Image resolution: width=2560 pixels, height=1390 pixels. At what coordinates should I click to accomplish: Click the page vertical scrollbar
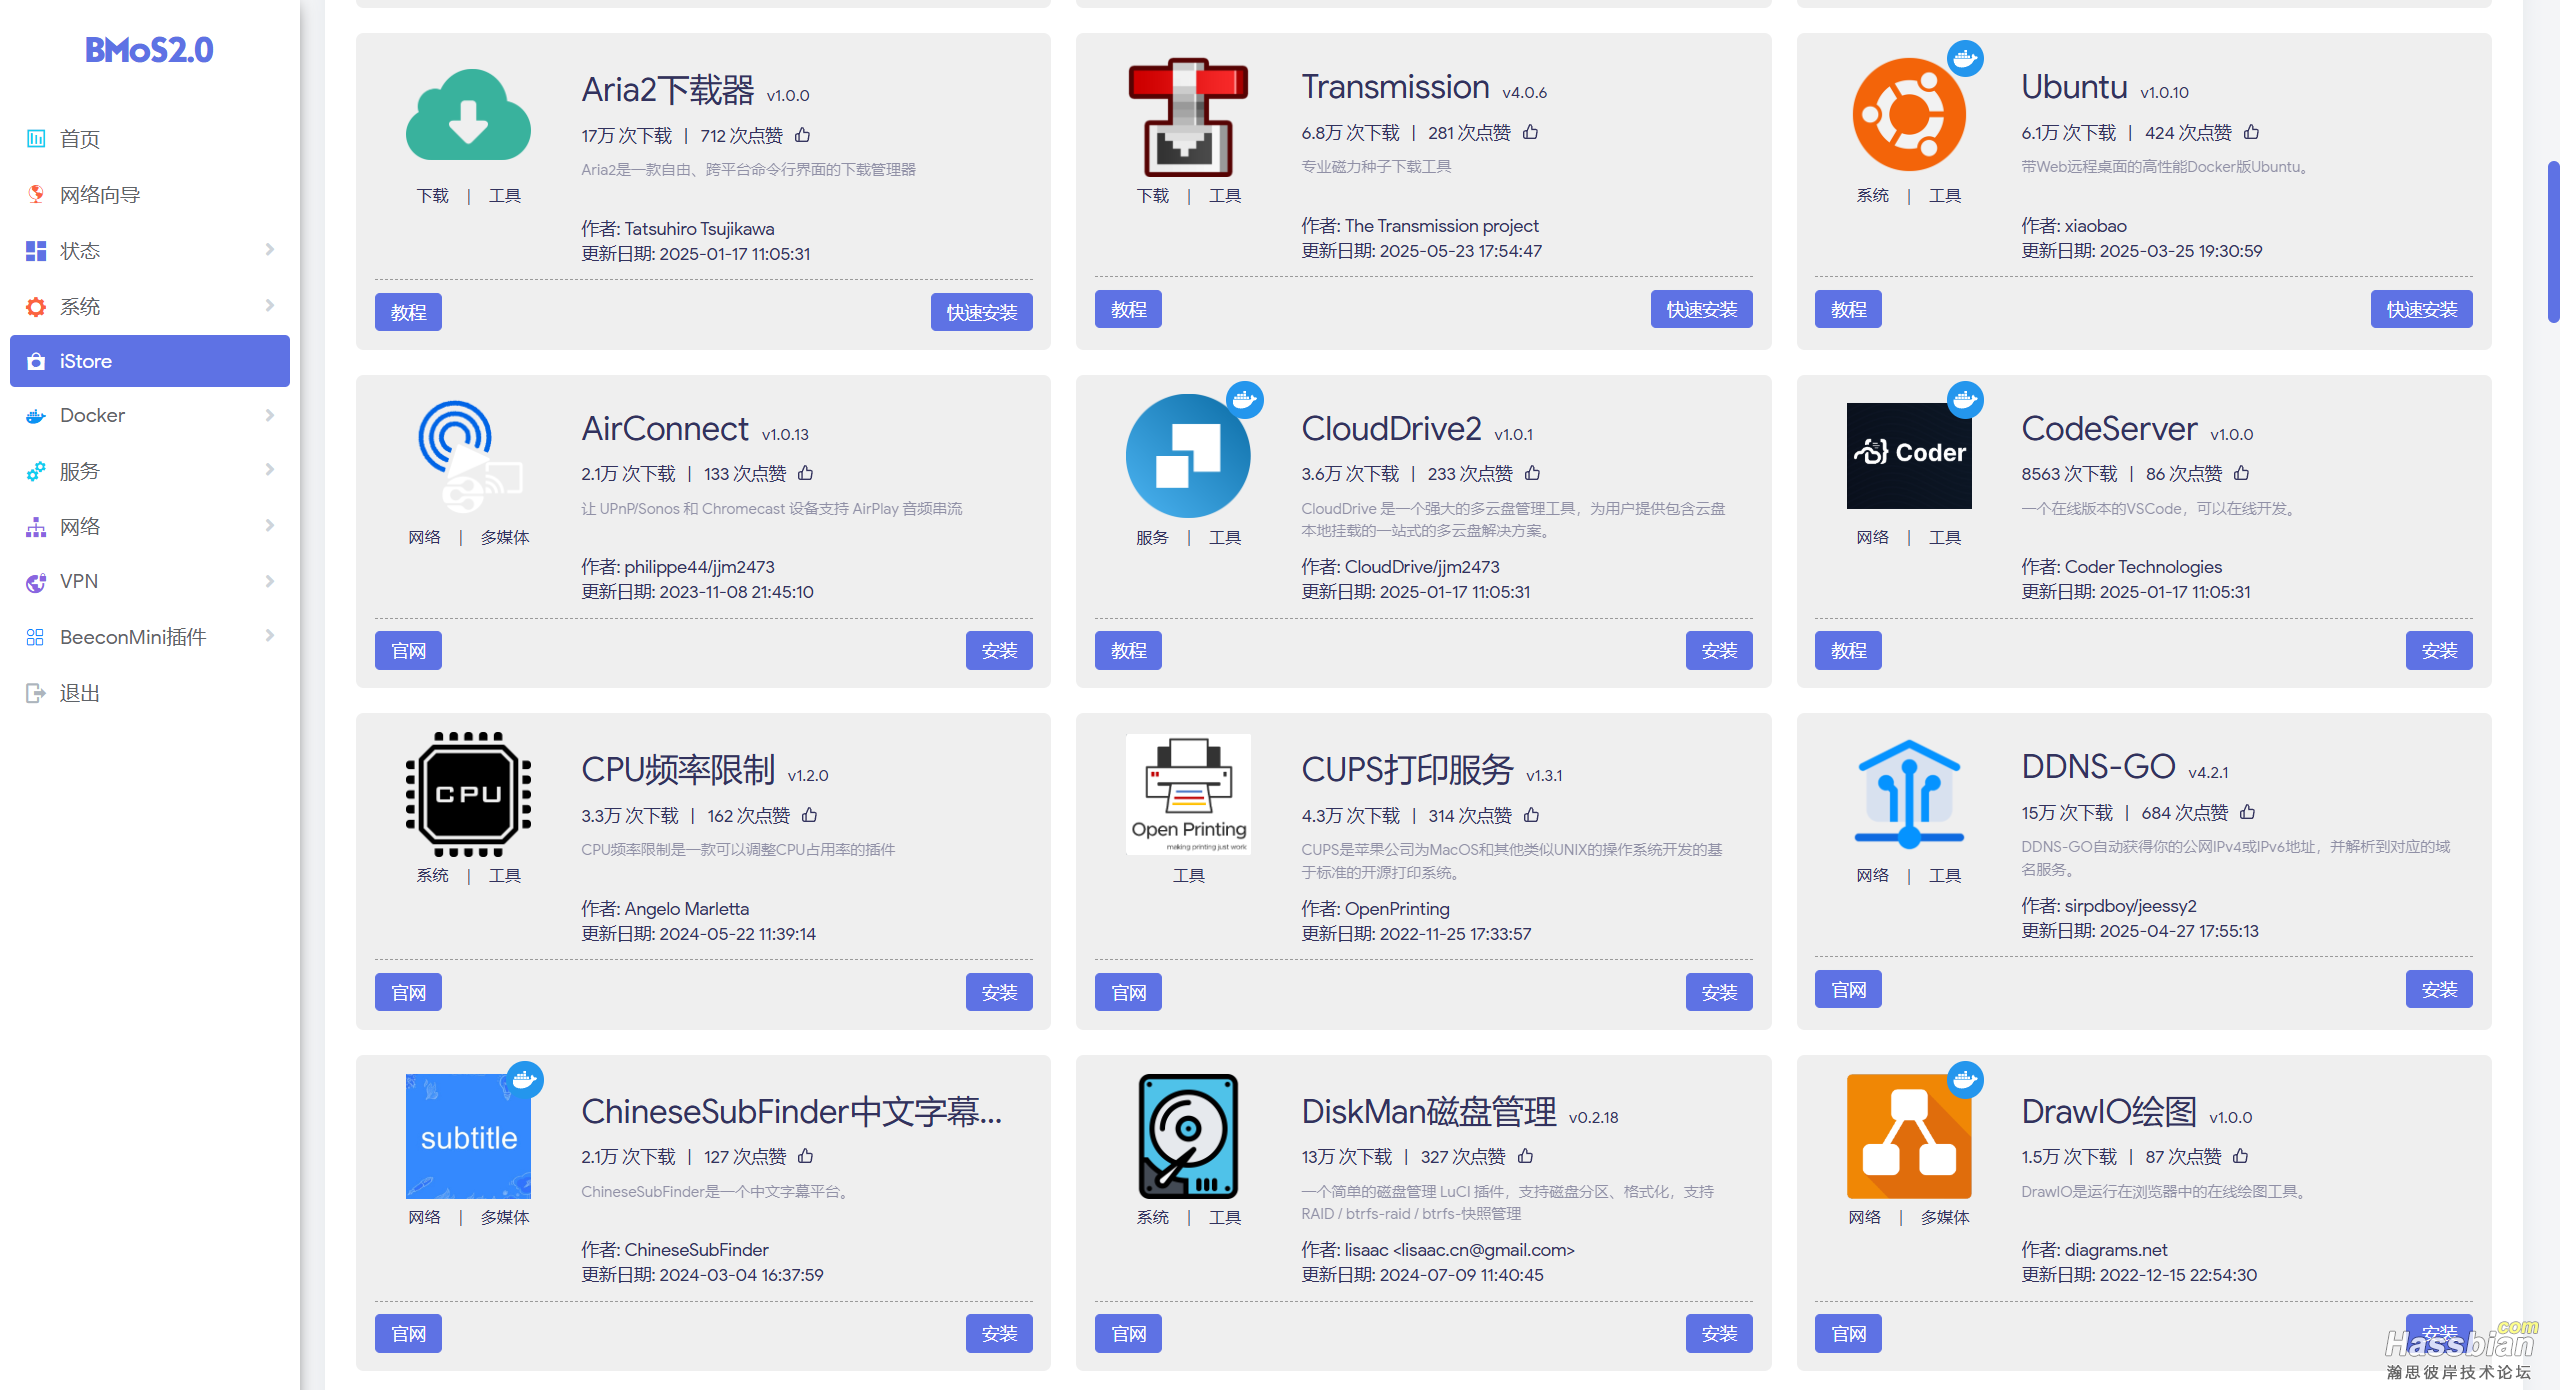(x=2552, y=240)
